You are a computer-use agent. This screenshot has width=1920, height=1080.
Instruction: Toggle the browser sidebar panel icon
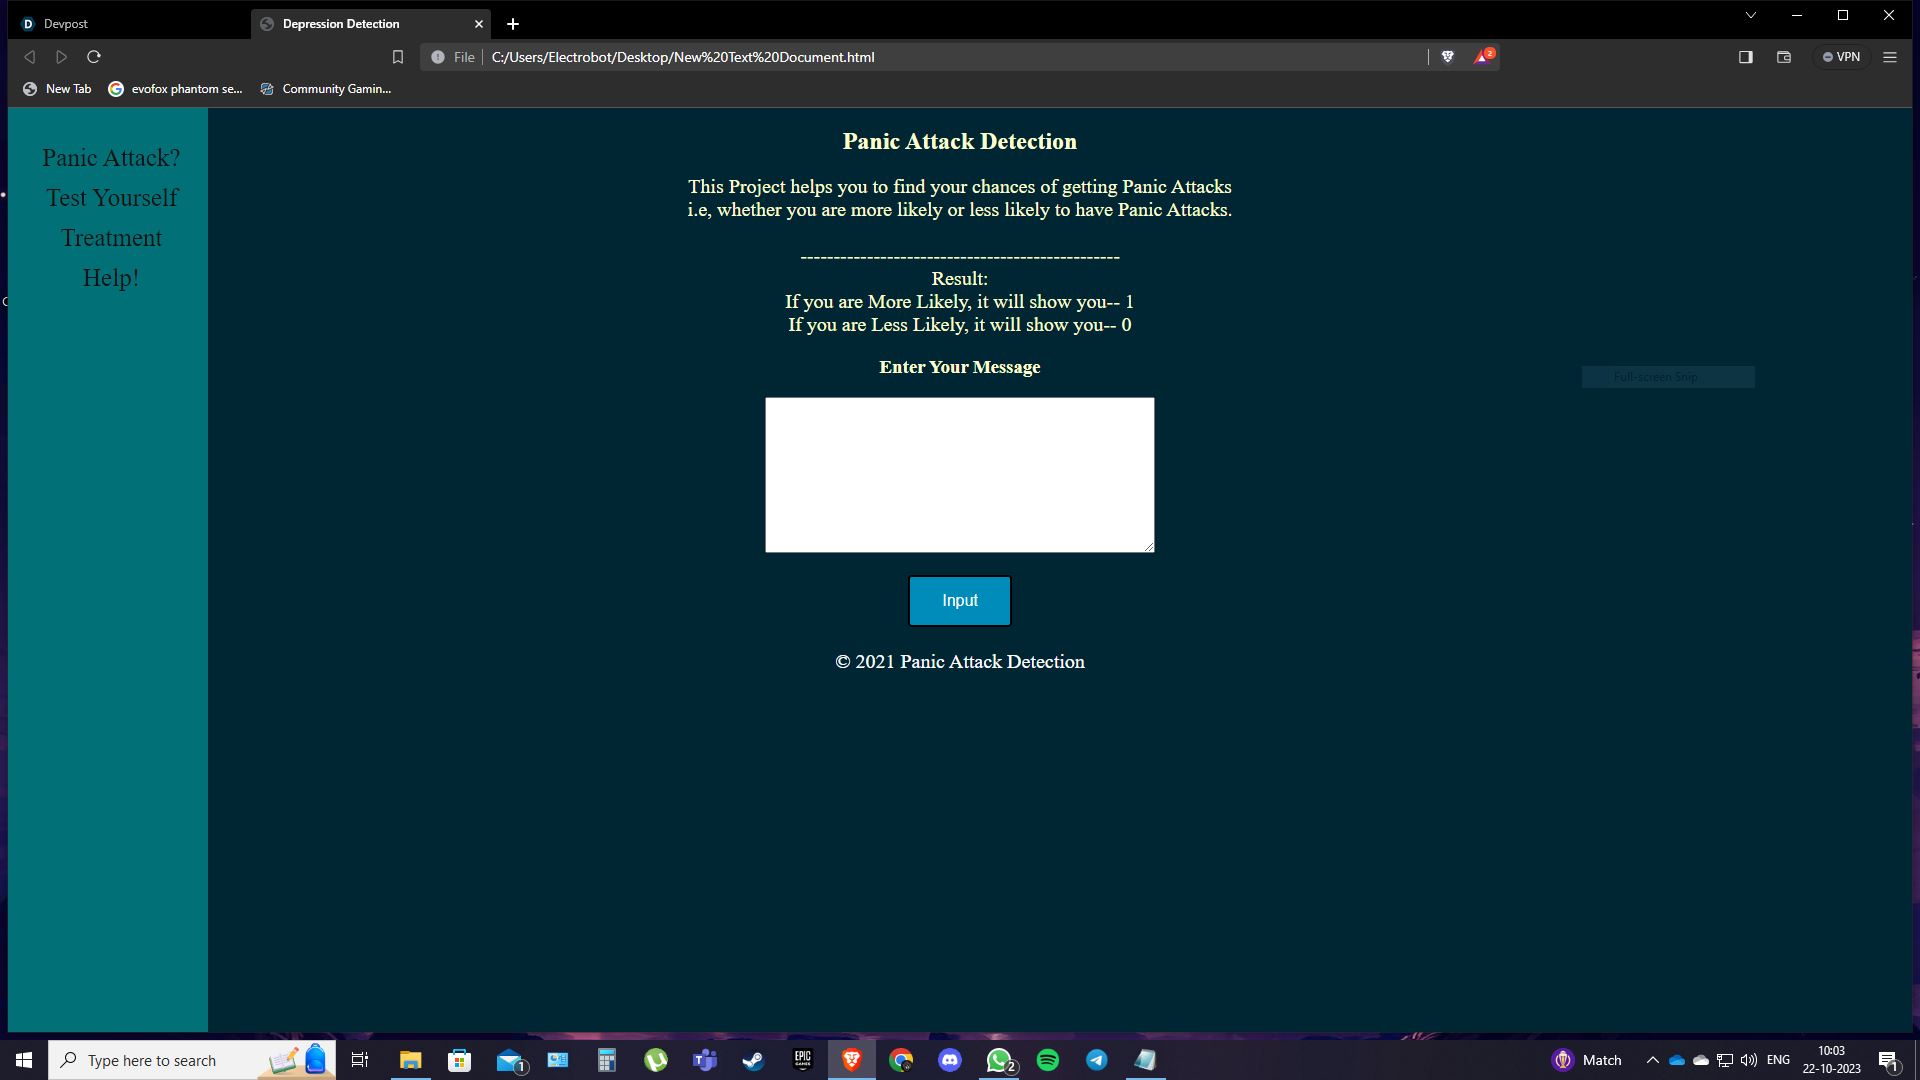tap(1745, 57)
